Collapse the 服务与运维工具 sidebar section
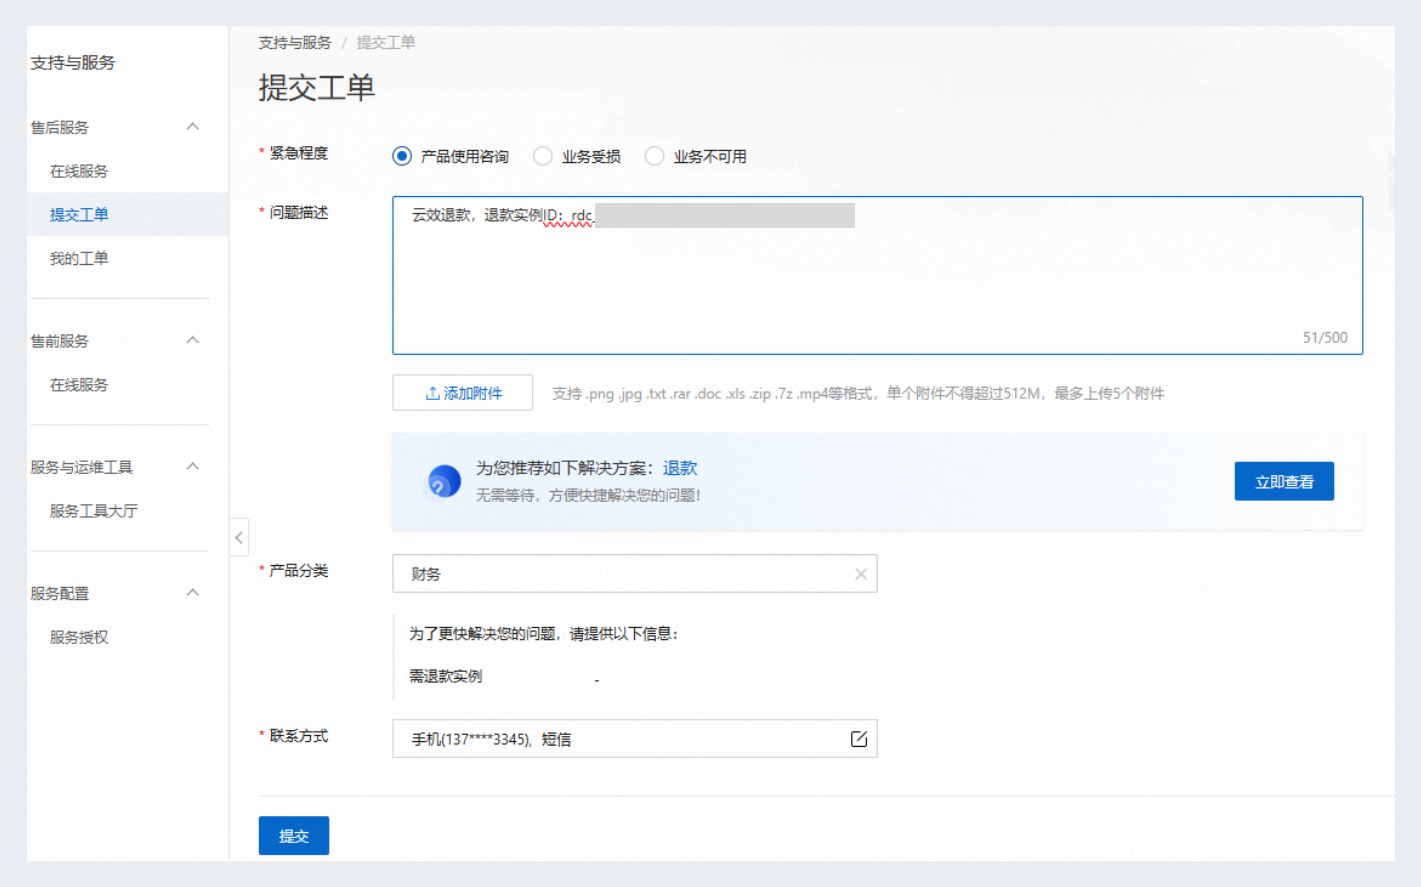Screen dimensions: 1421x887 (193, 467)
